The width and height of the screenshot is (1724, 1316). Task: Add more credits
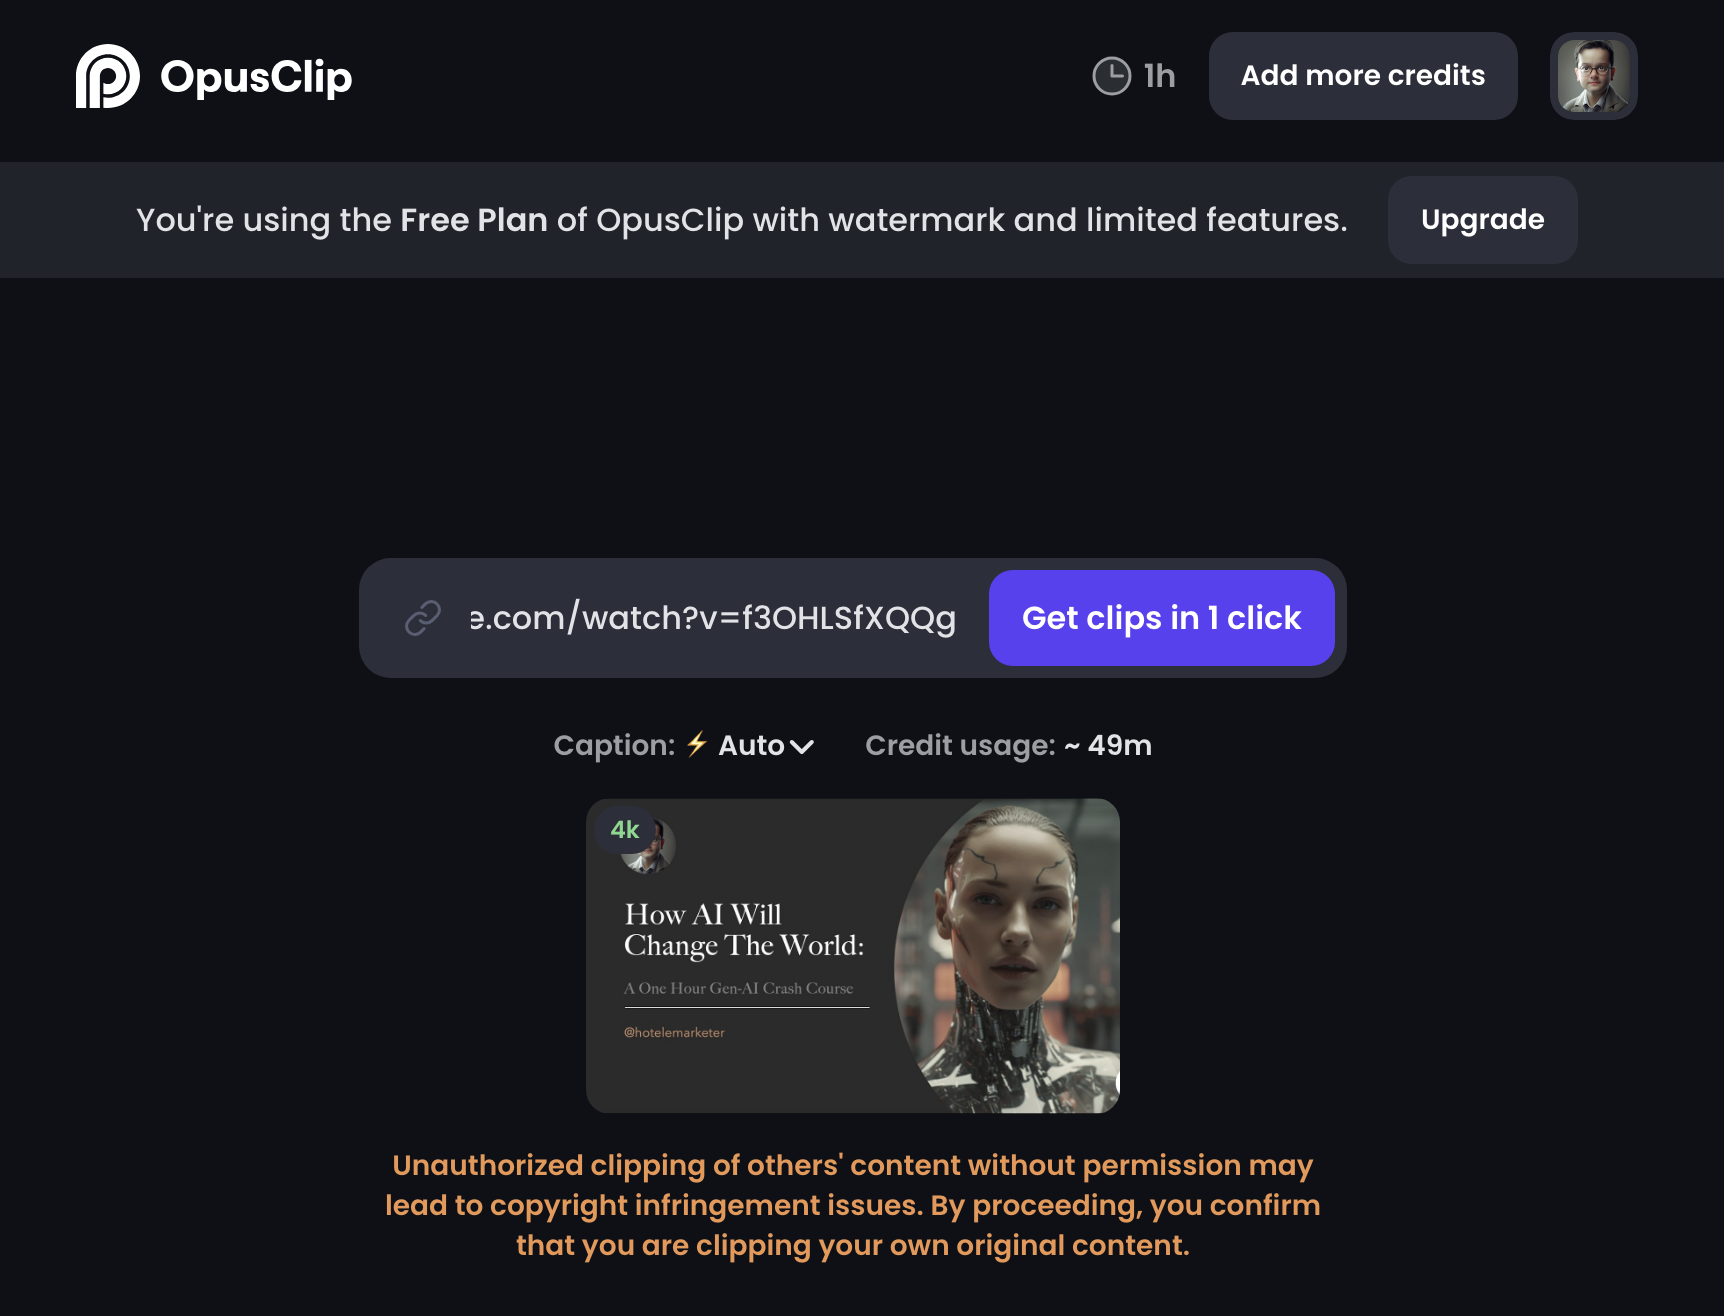point(1363,76)
